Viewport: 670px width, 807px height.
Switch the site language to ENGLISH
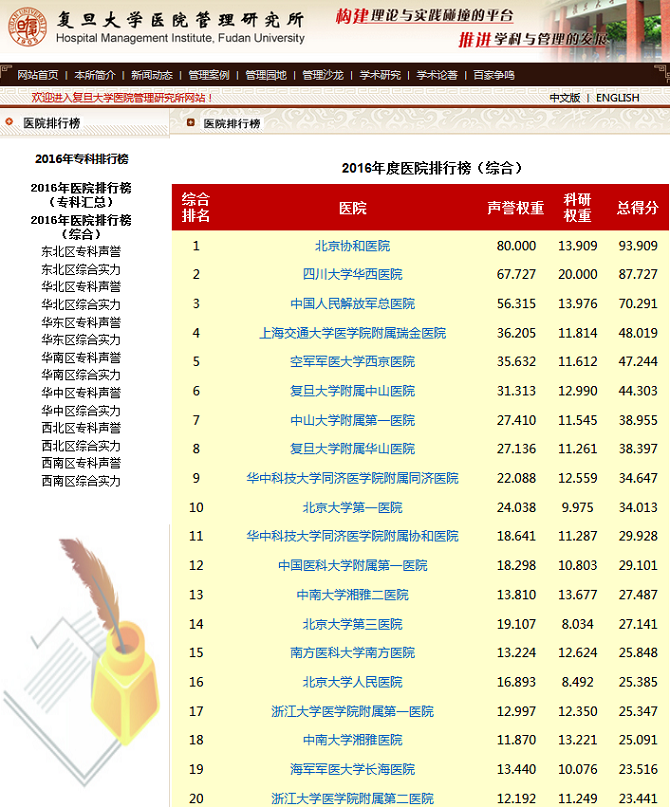pos(617,98)
